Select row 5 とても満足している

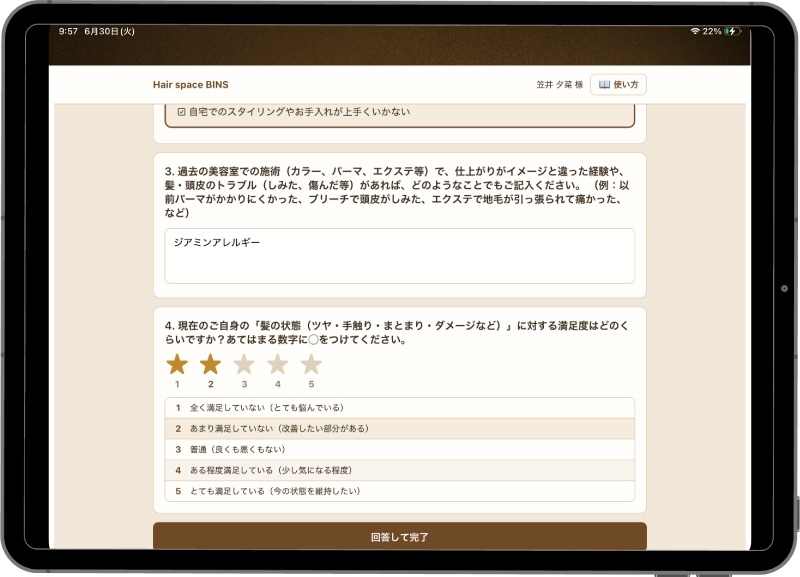click(400, 491)
